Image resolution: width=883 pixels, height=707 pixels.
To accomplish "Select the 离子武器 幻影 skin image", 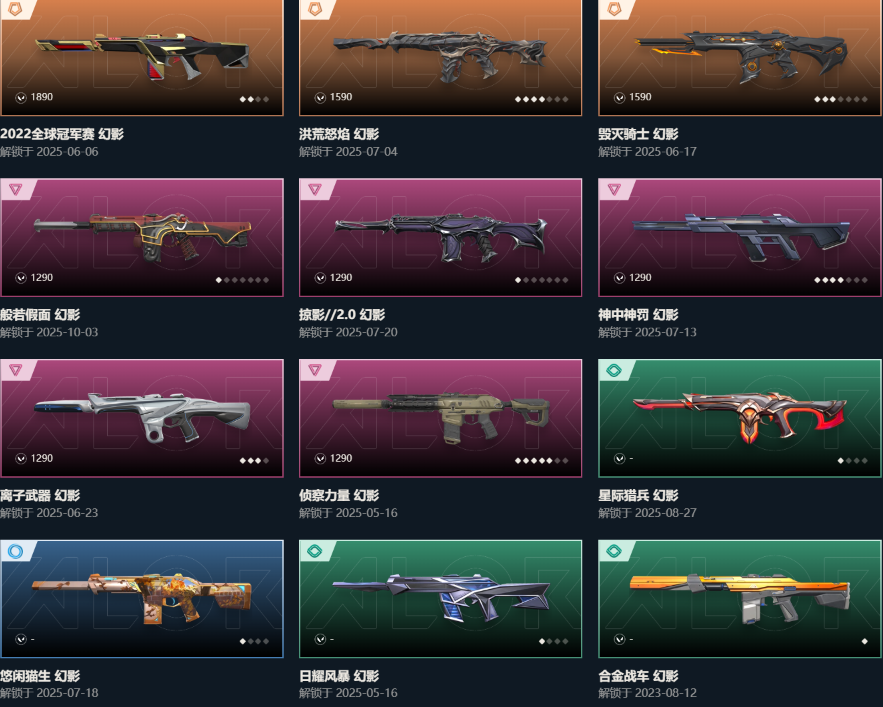I will coord(142,419).
